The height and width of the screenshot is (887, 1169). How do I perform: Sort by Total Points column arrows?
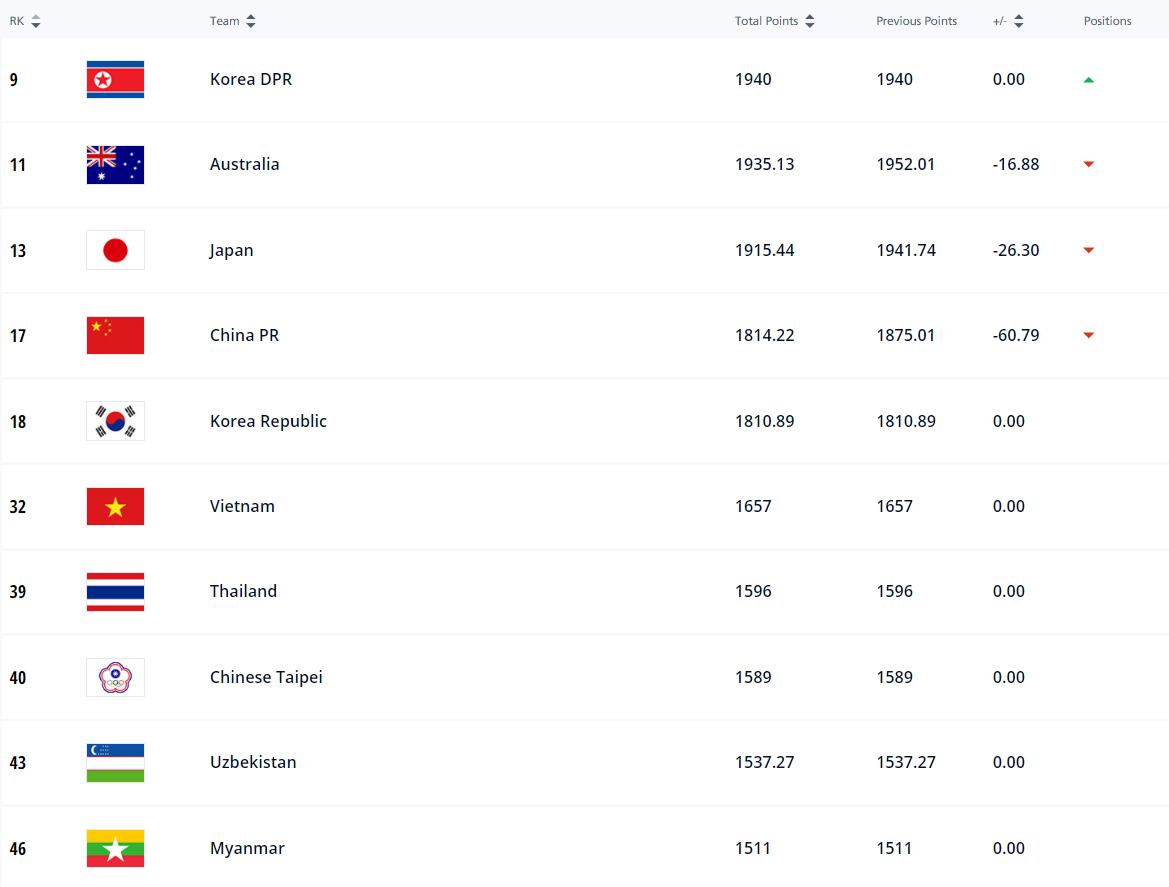tap(810, 21)
